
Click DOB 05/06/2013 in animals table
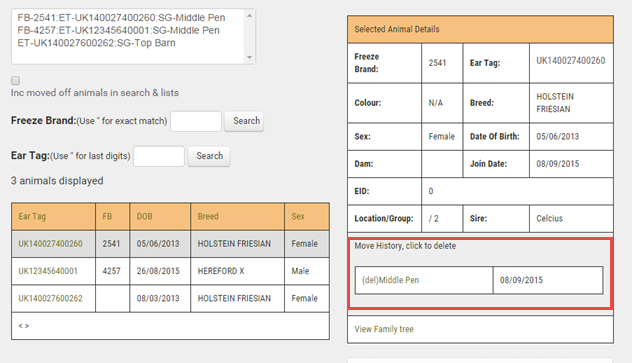(158, 244)
